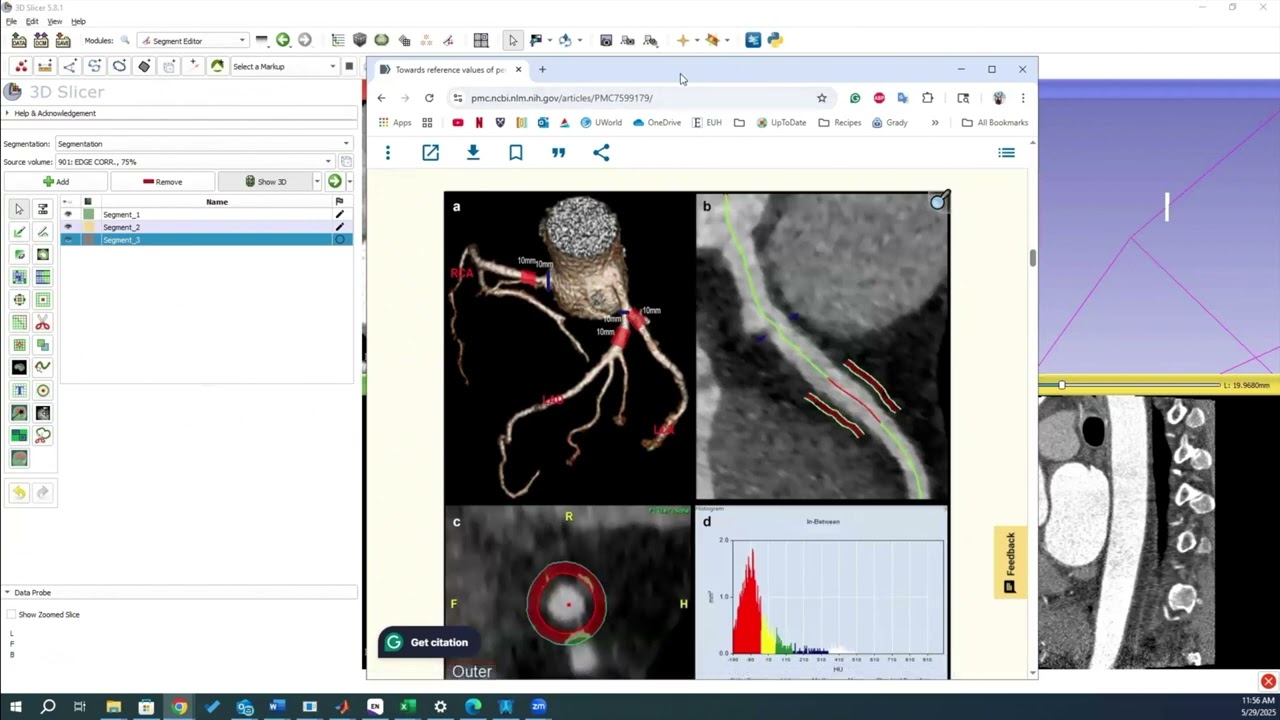Open the Select a Markup dropdown
The image size is (1280, 720).
point(283,66)
